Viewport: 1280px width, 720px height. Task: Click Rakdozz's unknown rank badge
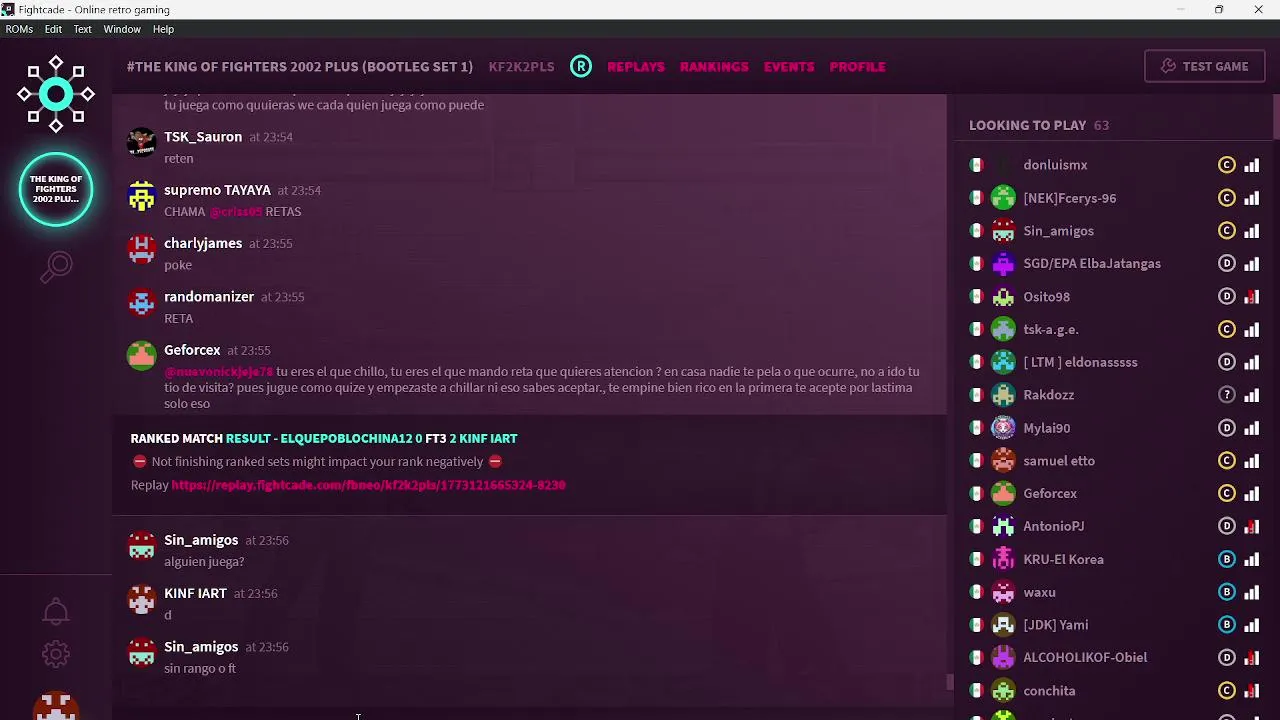click(x=1227, y=395)
